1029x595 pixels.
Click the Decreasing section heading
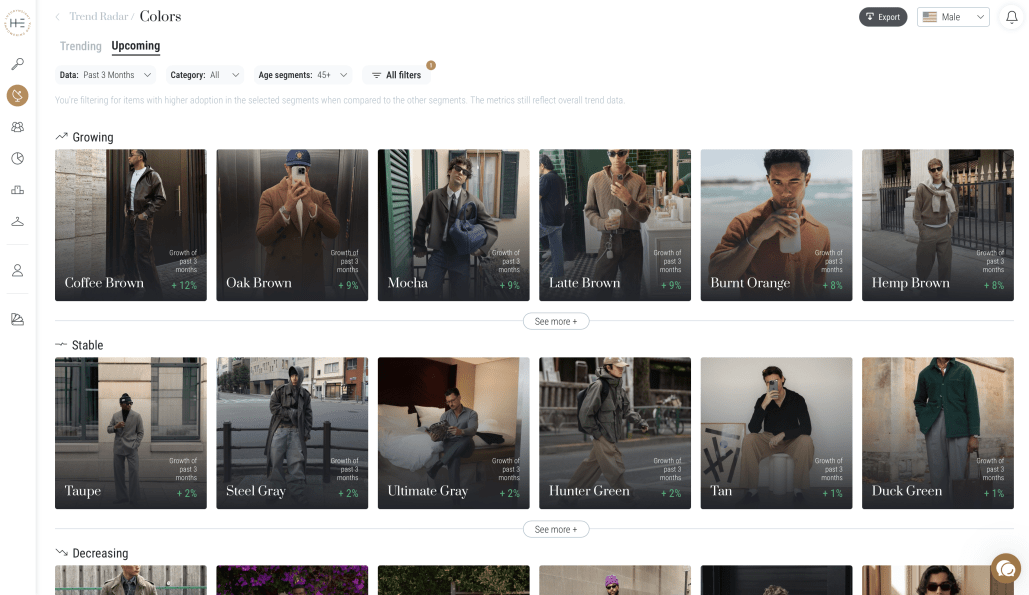pyautogui.click(x=100, y=553)
